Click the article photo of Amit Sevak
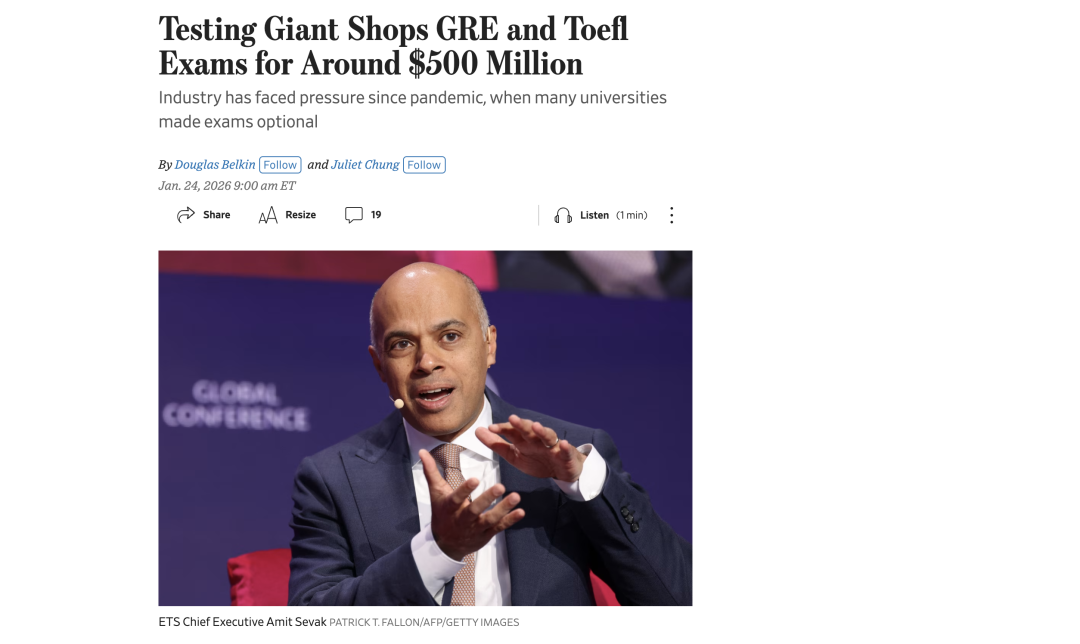 [x=425, y=428]
